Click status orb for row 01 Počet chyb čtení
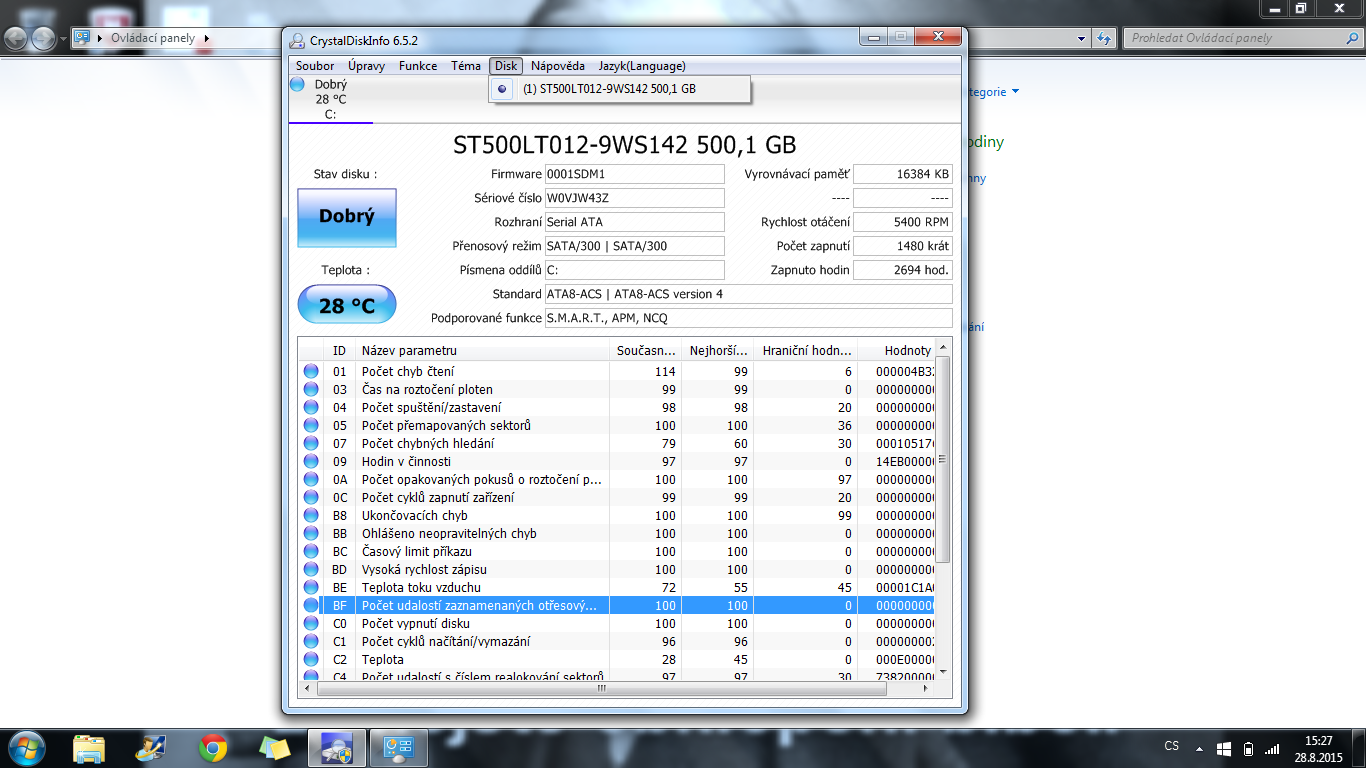 pos(311,371)
